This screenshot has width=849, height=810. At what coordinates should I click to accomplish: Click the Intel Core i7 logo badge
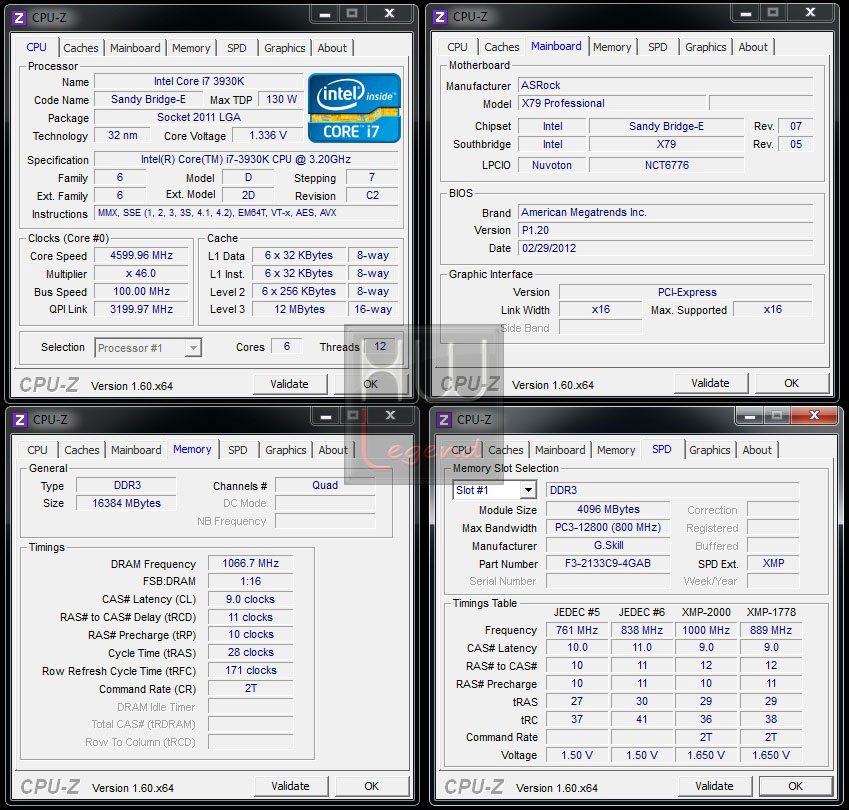pos(355,108)
